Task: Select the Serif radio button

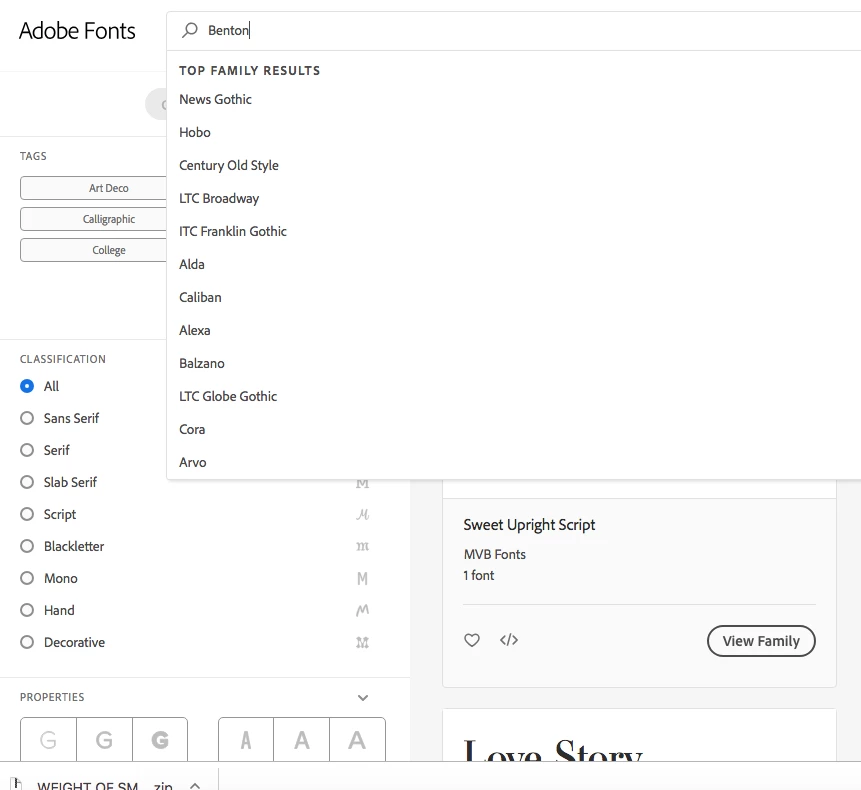Action: click(x=27, y=450)
